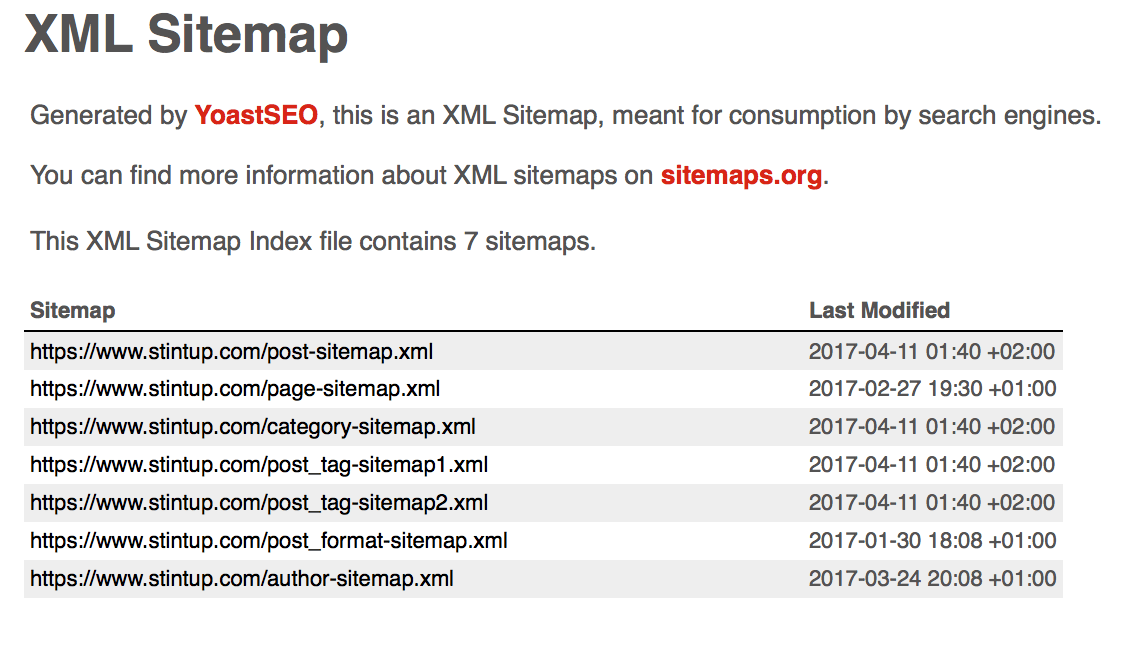Viewport: 1146px width, 650px height.
Task: Follow the sitemaps.org link
Action: 741,177
